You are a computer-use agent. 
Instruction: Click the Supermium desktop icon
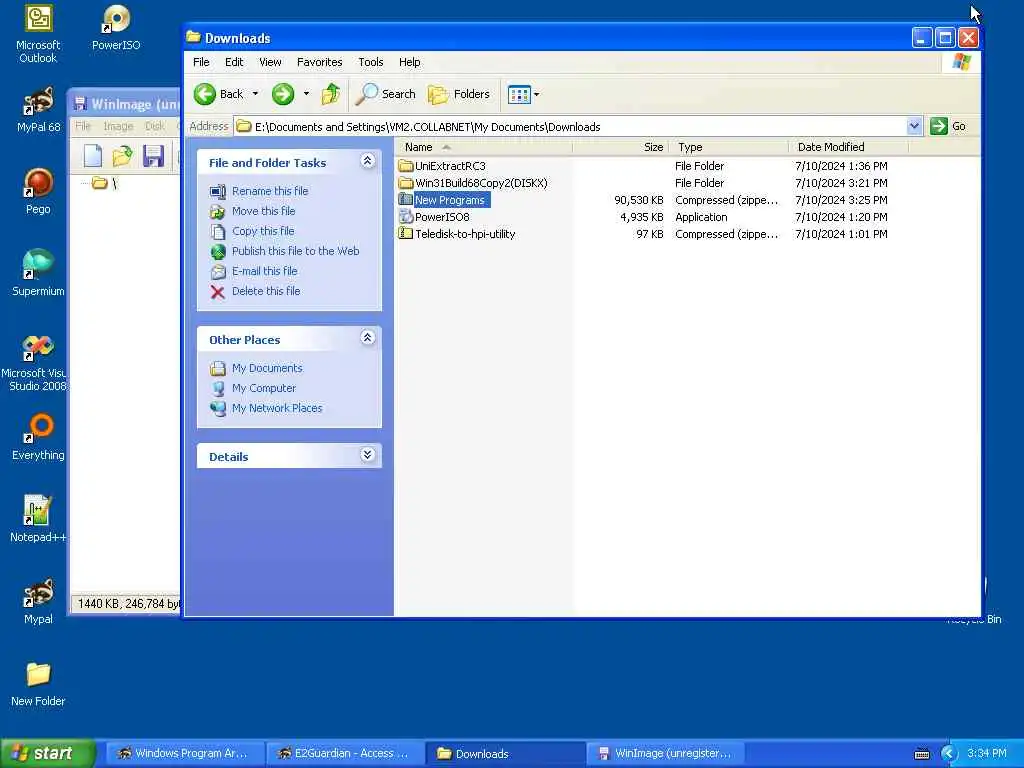click(38, 273)
